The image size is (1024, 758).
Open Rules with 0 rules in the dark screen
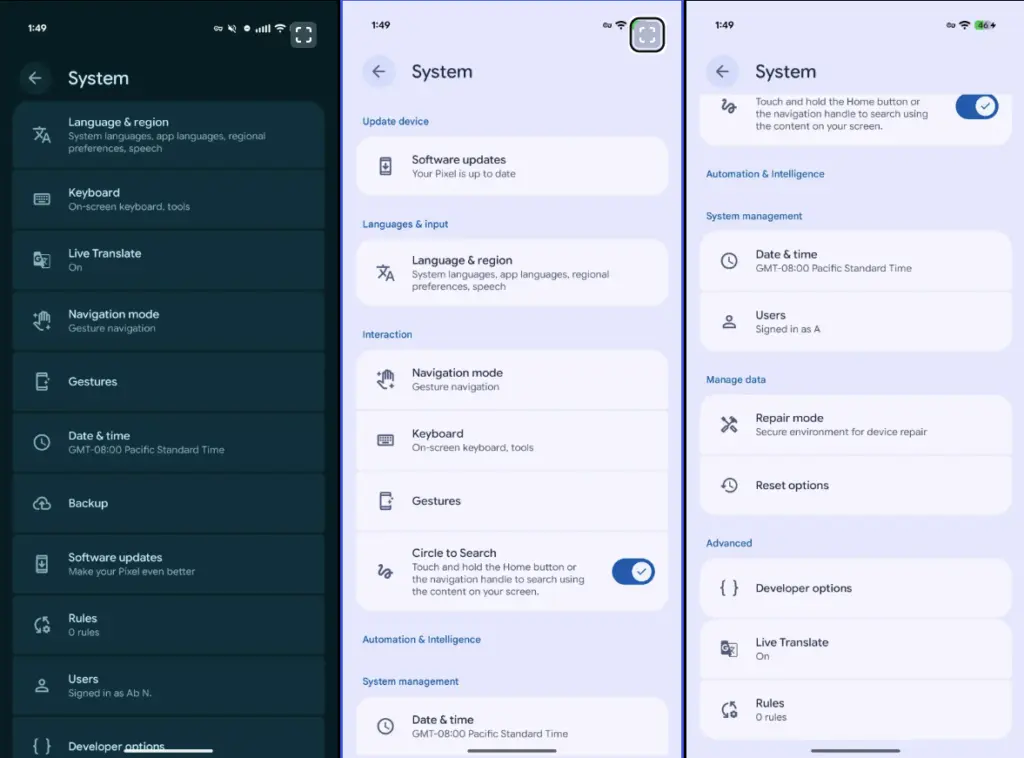(168, 625)
